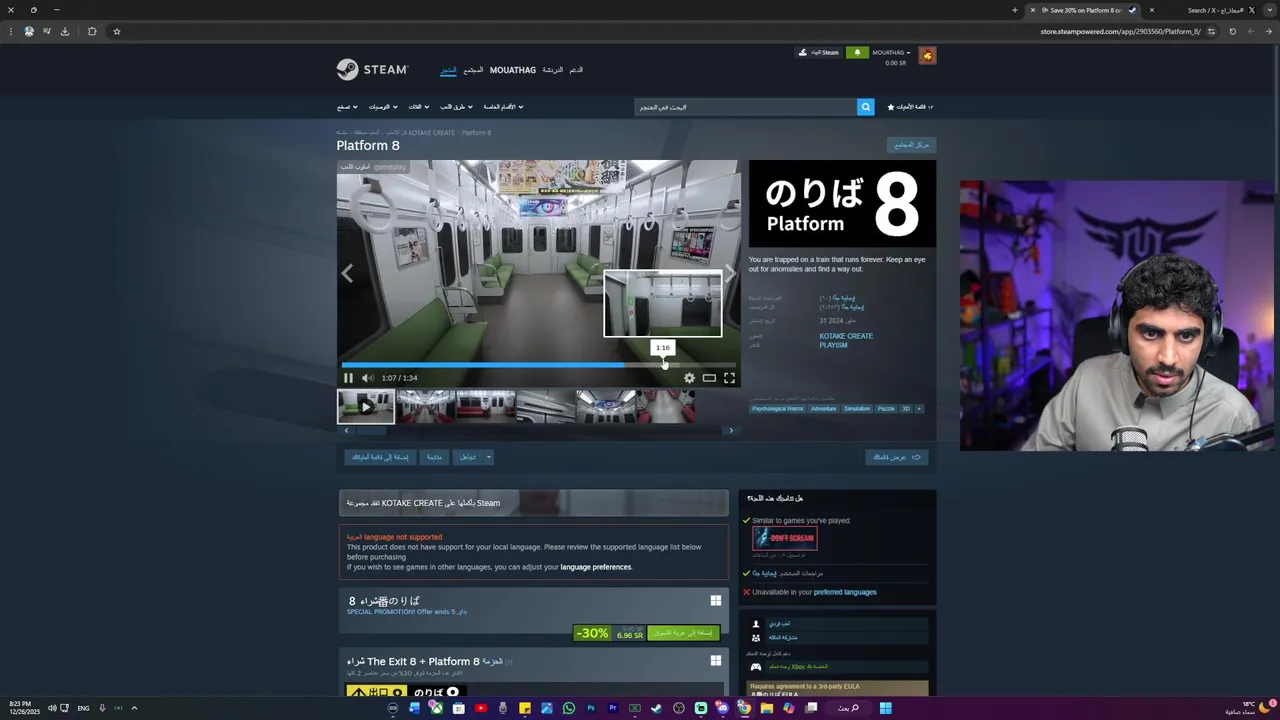
Task: Open the community tab in Steam header
Action: coord(473,70)
